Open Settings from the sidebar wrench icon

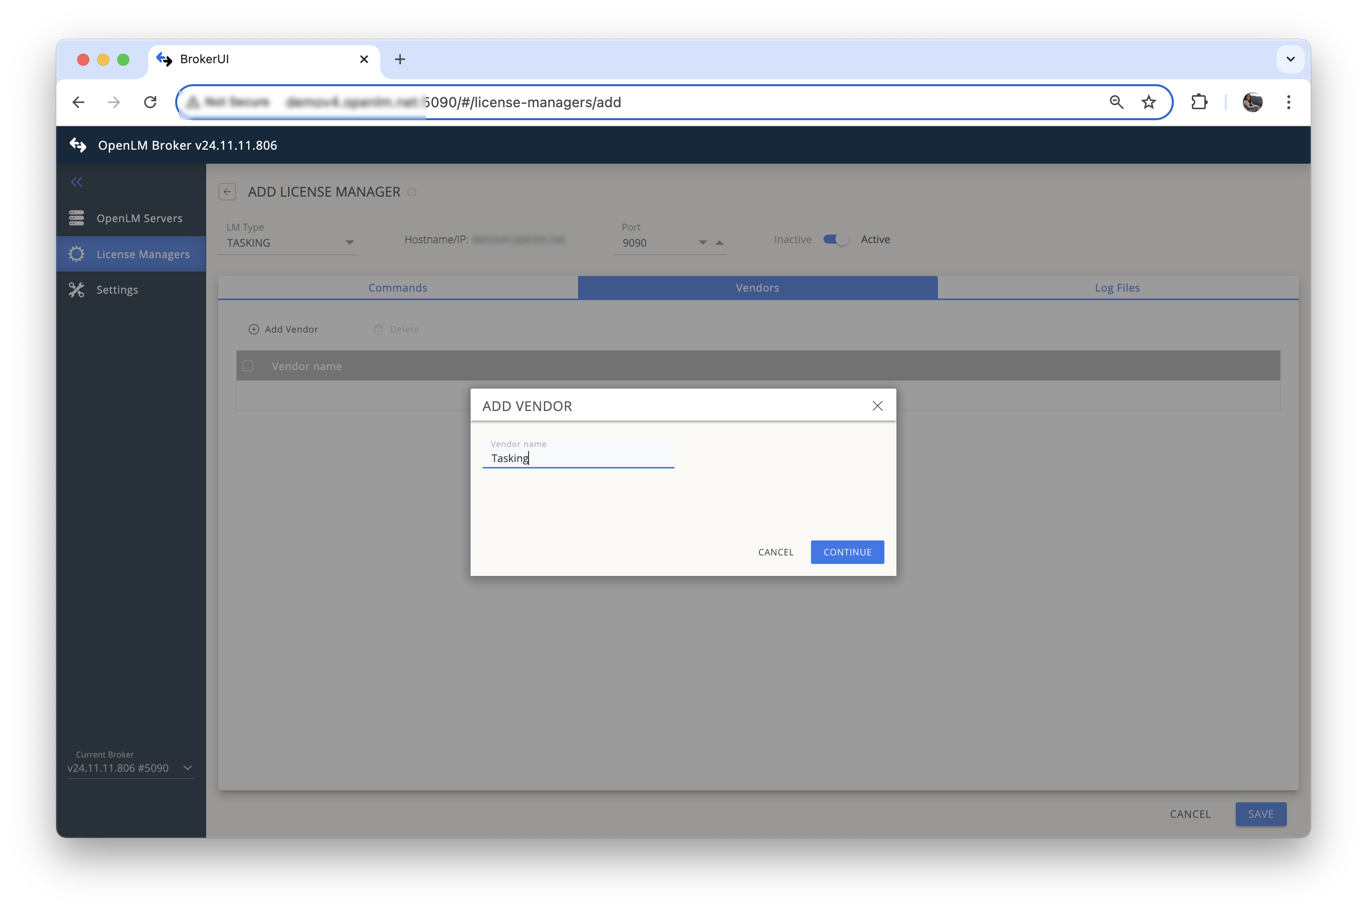coord(75,289)
